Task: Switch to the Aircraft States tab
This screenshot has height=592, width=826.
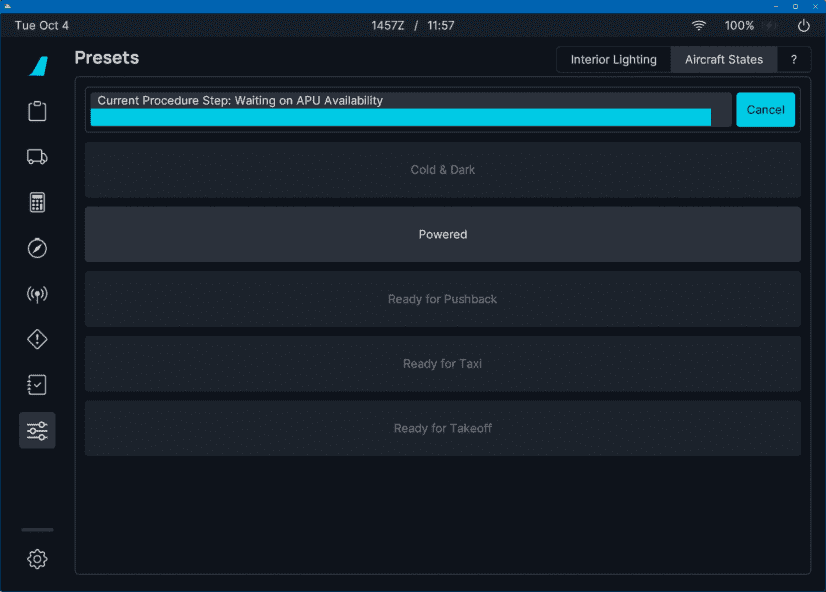Action: (723, 60)
